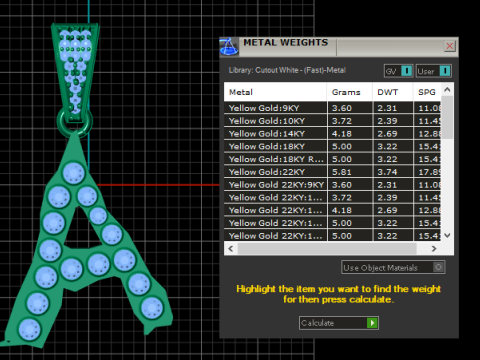Click the green arrow on Calculate

(x=372, y=323)
